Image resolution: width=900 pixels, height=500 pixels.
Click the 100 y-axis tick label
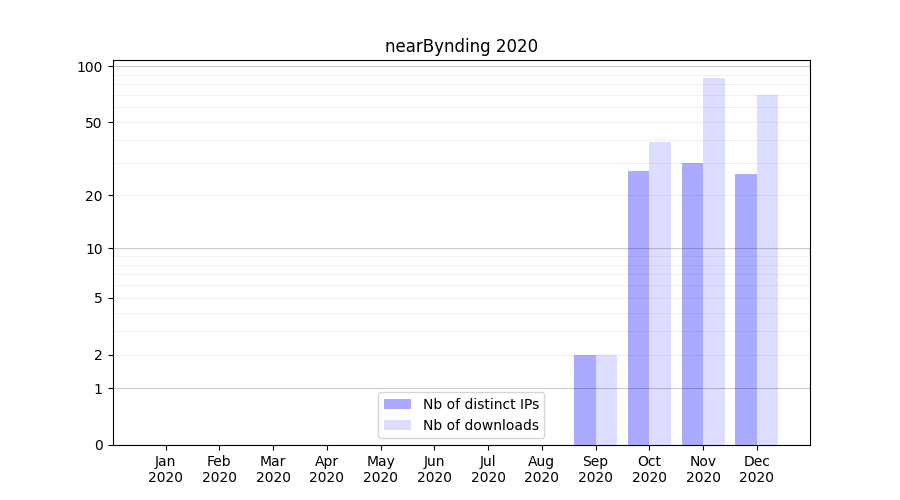point(91,67)
